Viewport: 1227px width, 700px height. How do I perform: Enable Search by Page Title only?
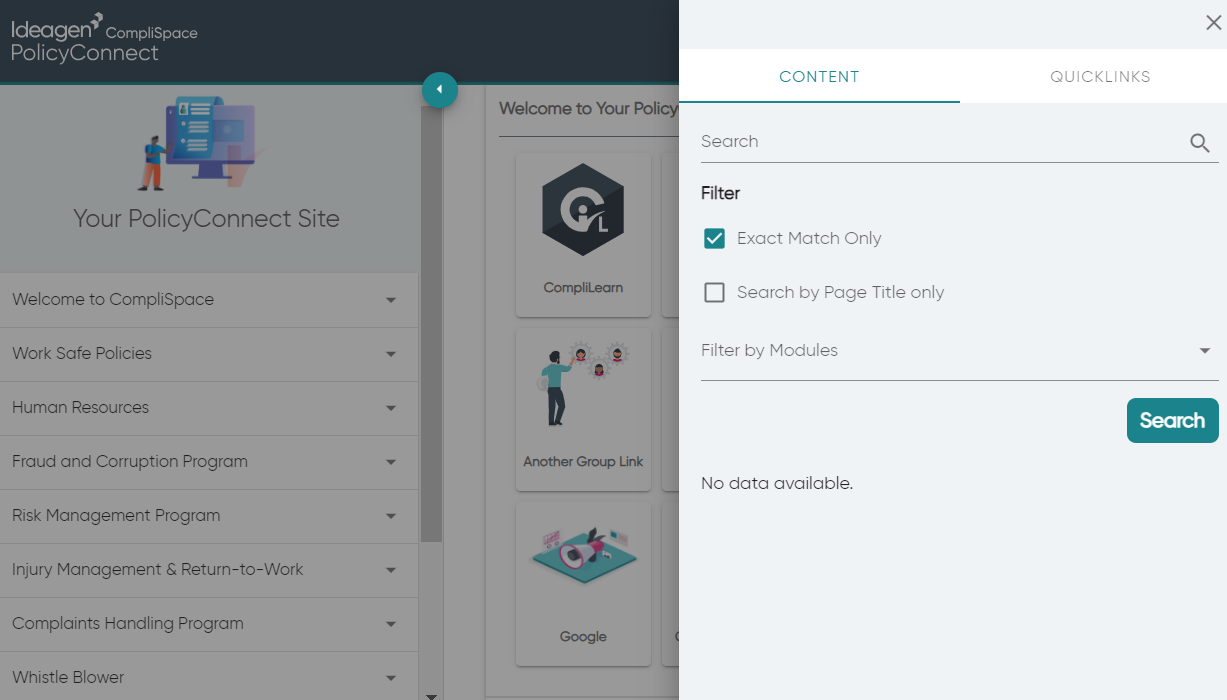[714, 292]
